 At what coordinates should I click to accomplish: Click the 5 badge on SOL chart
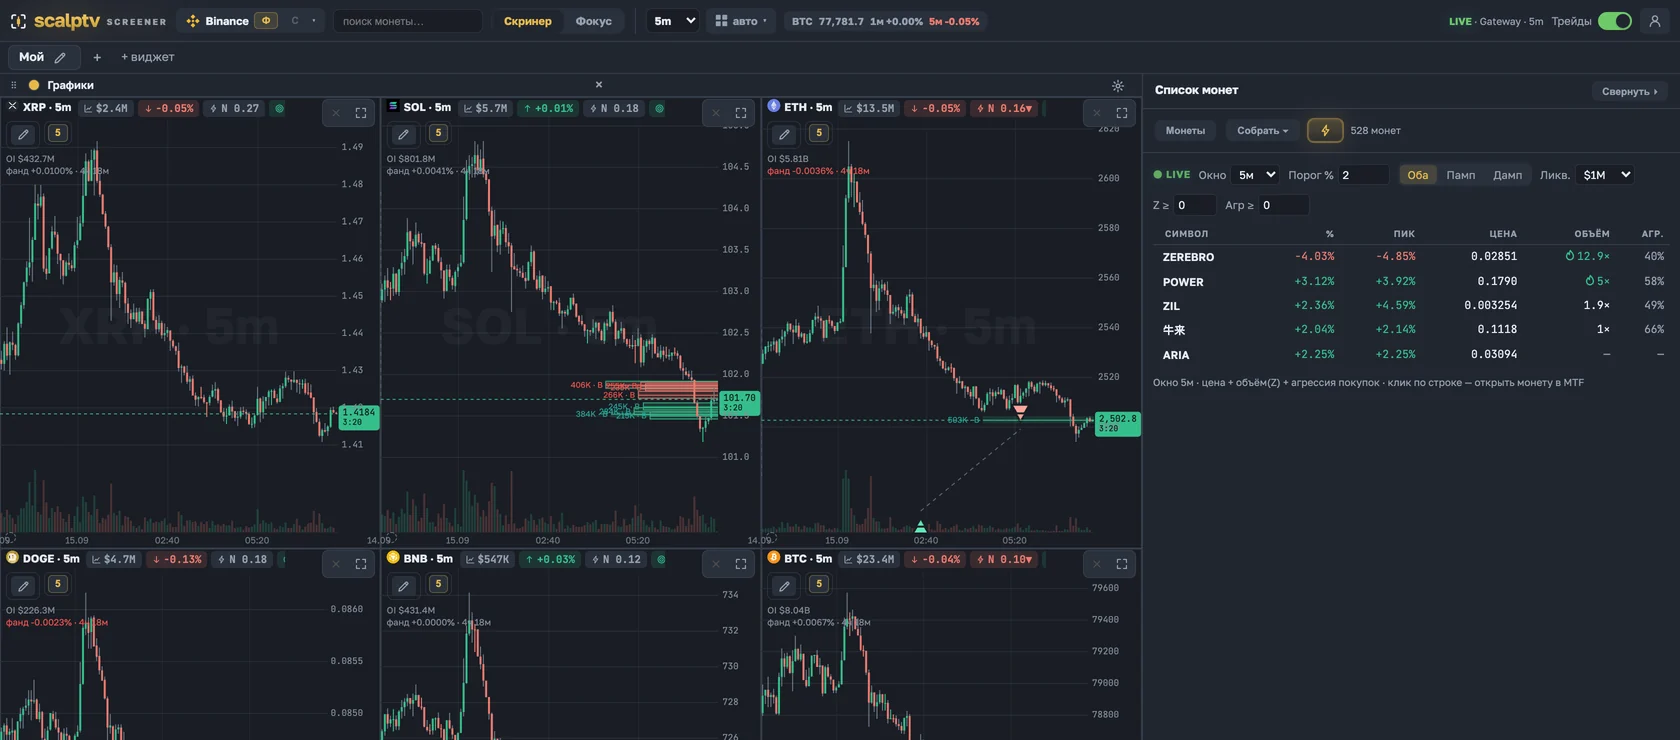[438, 133]
